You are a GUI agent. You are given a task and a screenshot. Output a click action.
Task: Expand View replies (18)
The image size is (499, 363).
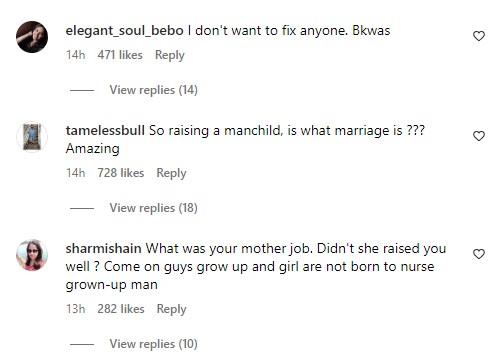pos(154,208)
